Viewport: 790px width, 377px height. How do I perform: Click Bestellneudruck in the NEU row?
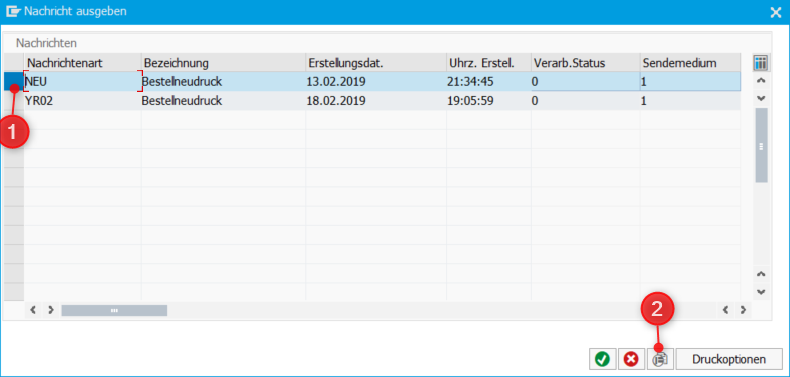(x=223, y=81)
